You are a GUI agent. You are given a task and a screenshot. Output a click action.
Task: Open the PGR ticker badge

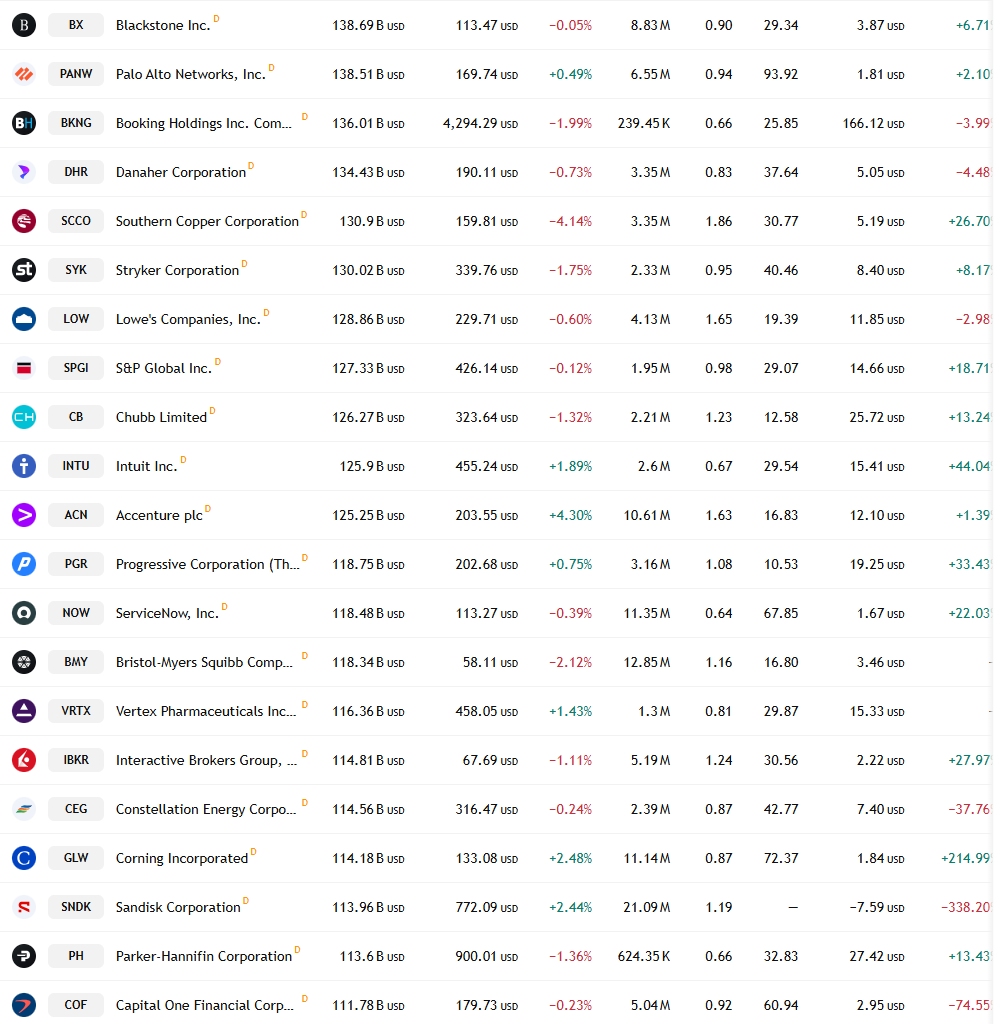click(76, 564)
